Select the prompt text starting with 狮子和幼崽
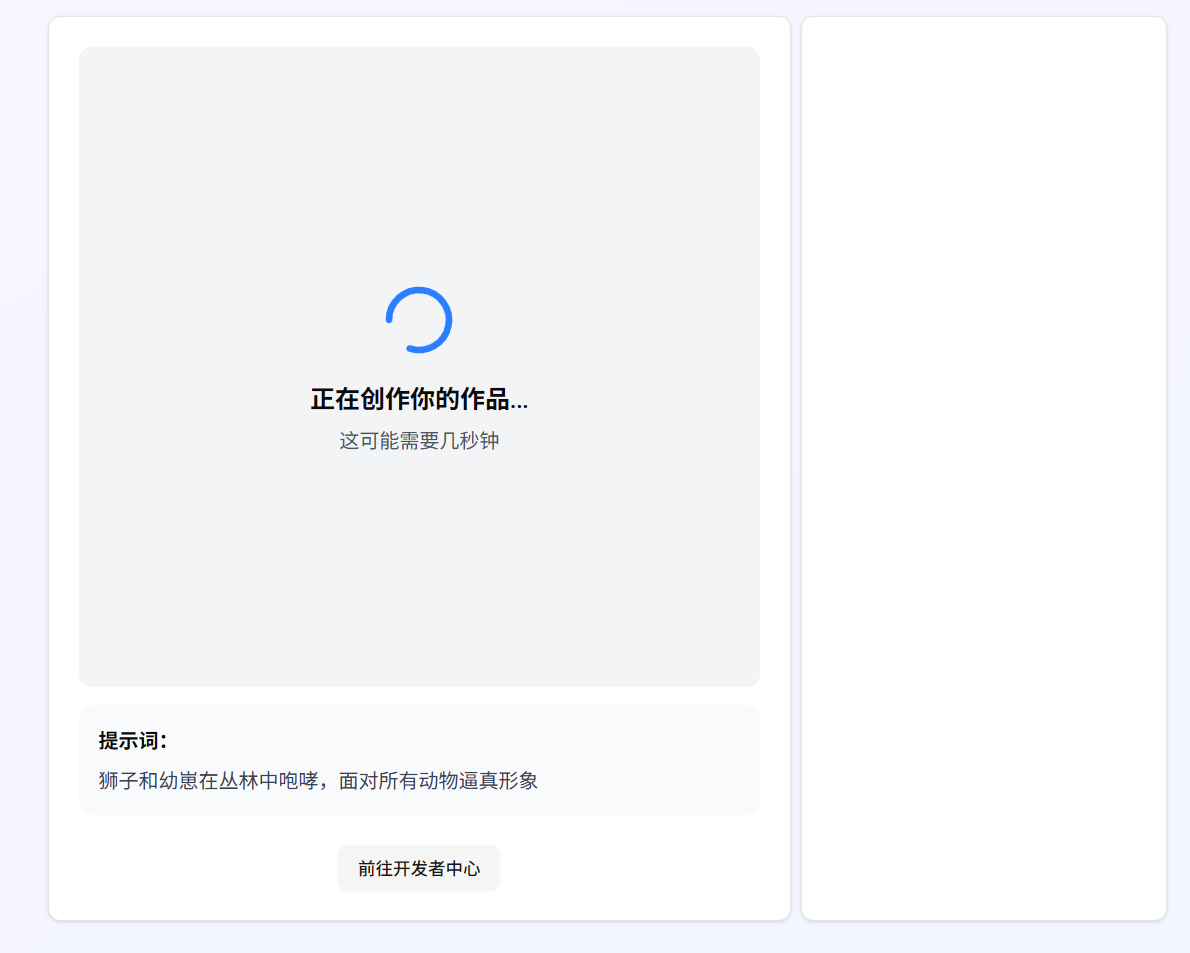Viewport: 1190px width, 953px height. click(318, 781)
